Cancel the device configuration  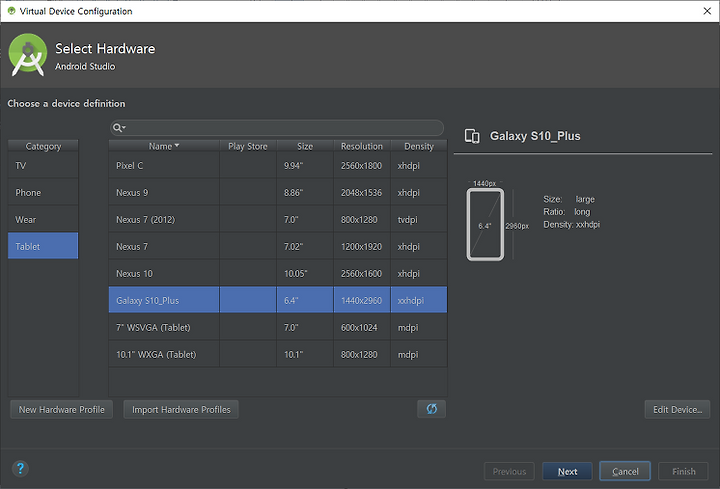pos(625,471)
